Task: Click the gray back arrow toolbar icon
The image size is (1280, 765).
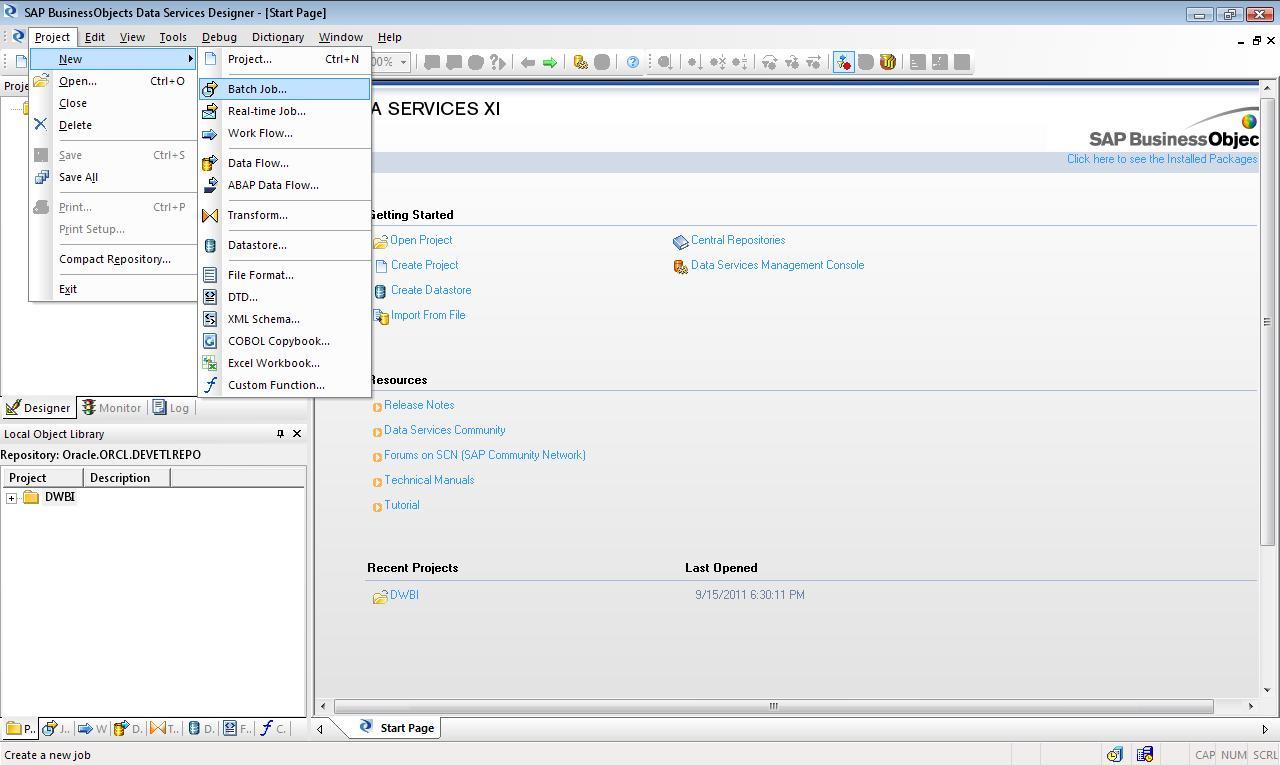Action: coord(528,62)
